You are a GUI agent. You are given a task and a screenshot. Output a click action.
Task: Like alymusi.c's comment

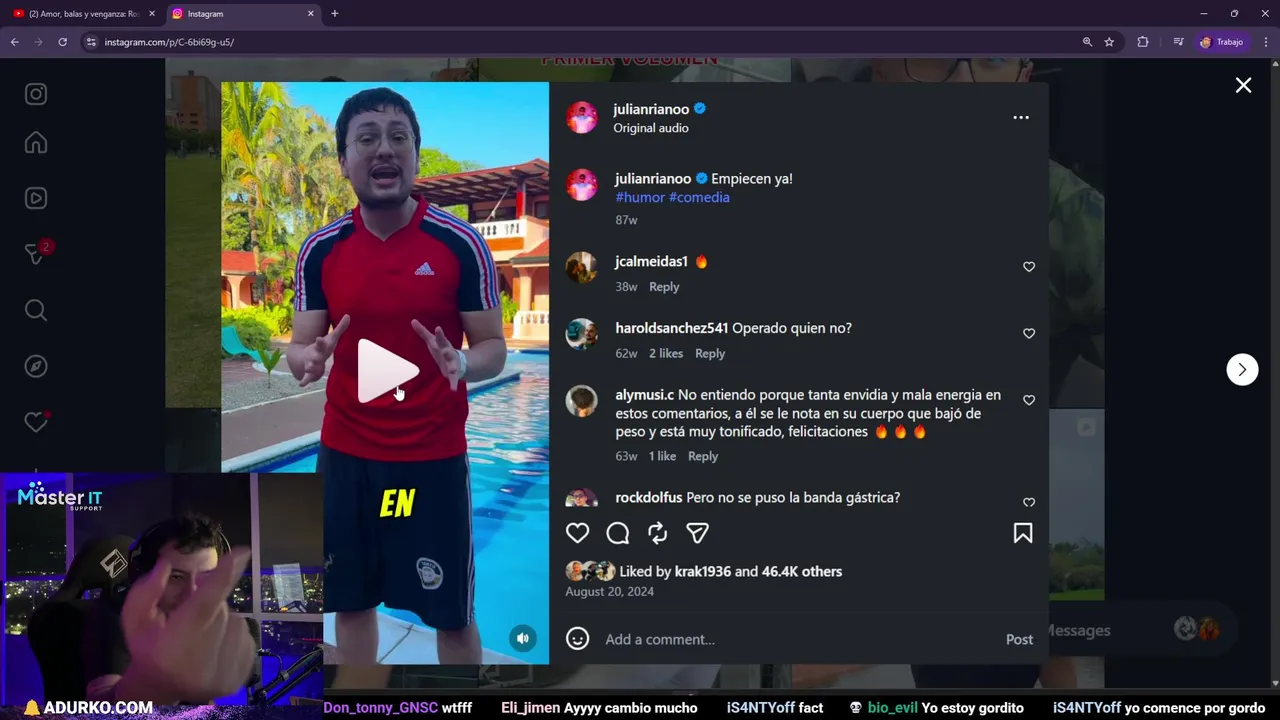coord(1029,400)
